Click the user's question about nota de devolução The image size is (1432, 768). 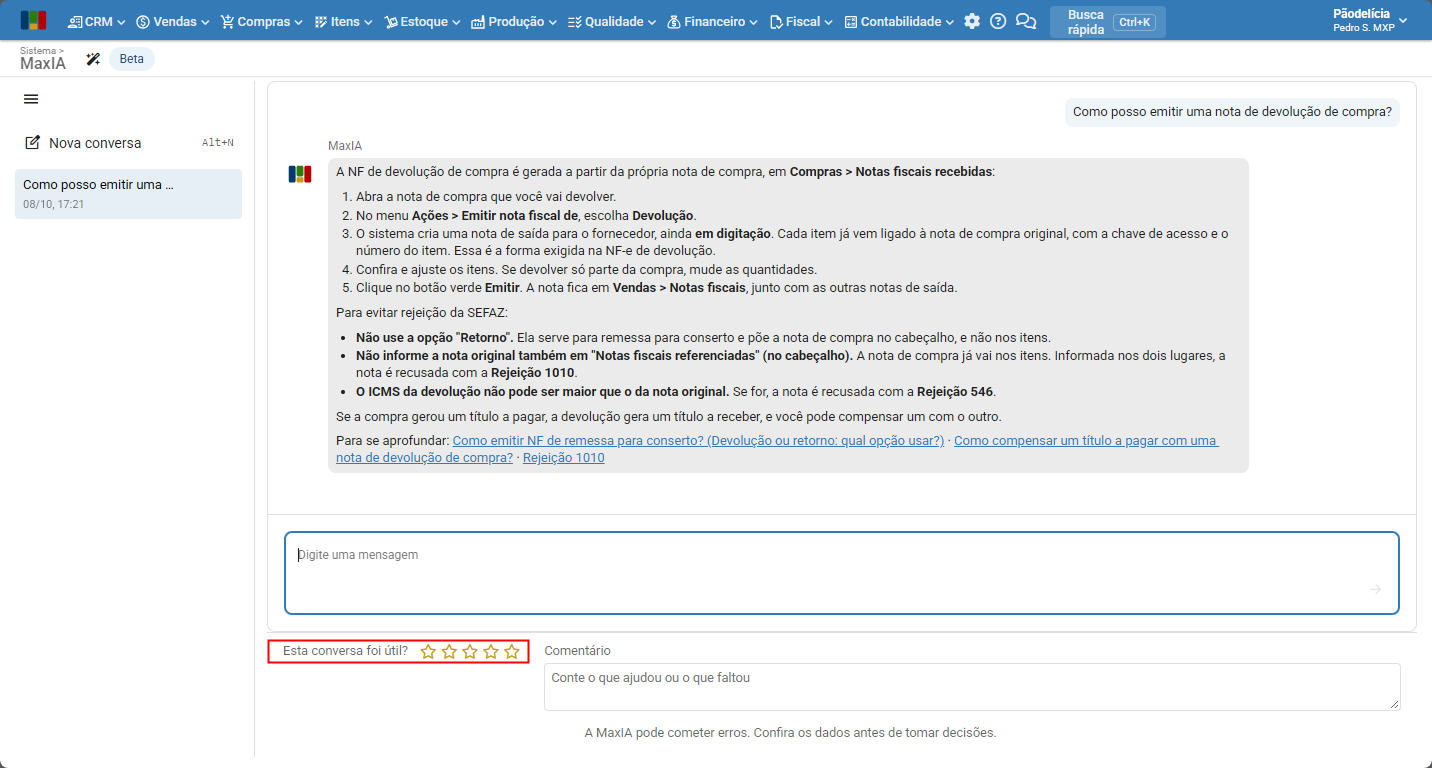[1232, 112]
